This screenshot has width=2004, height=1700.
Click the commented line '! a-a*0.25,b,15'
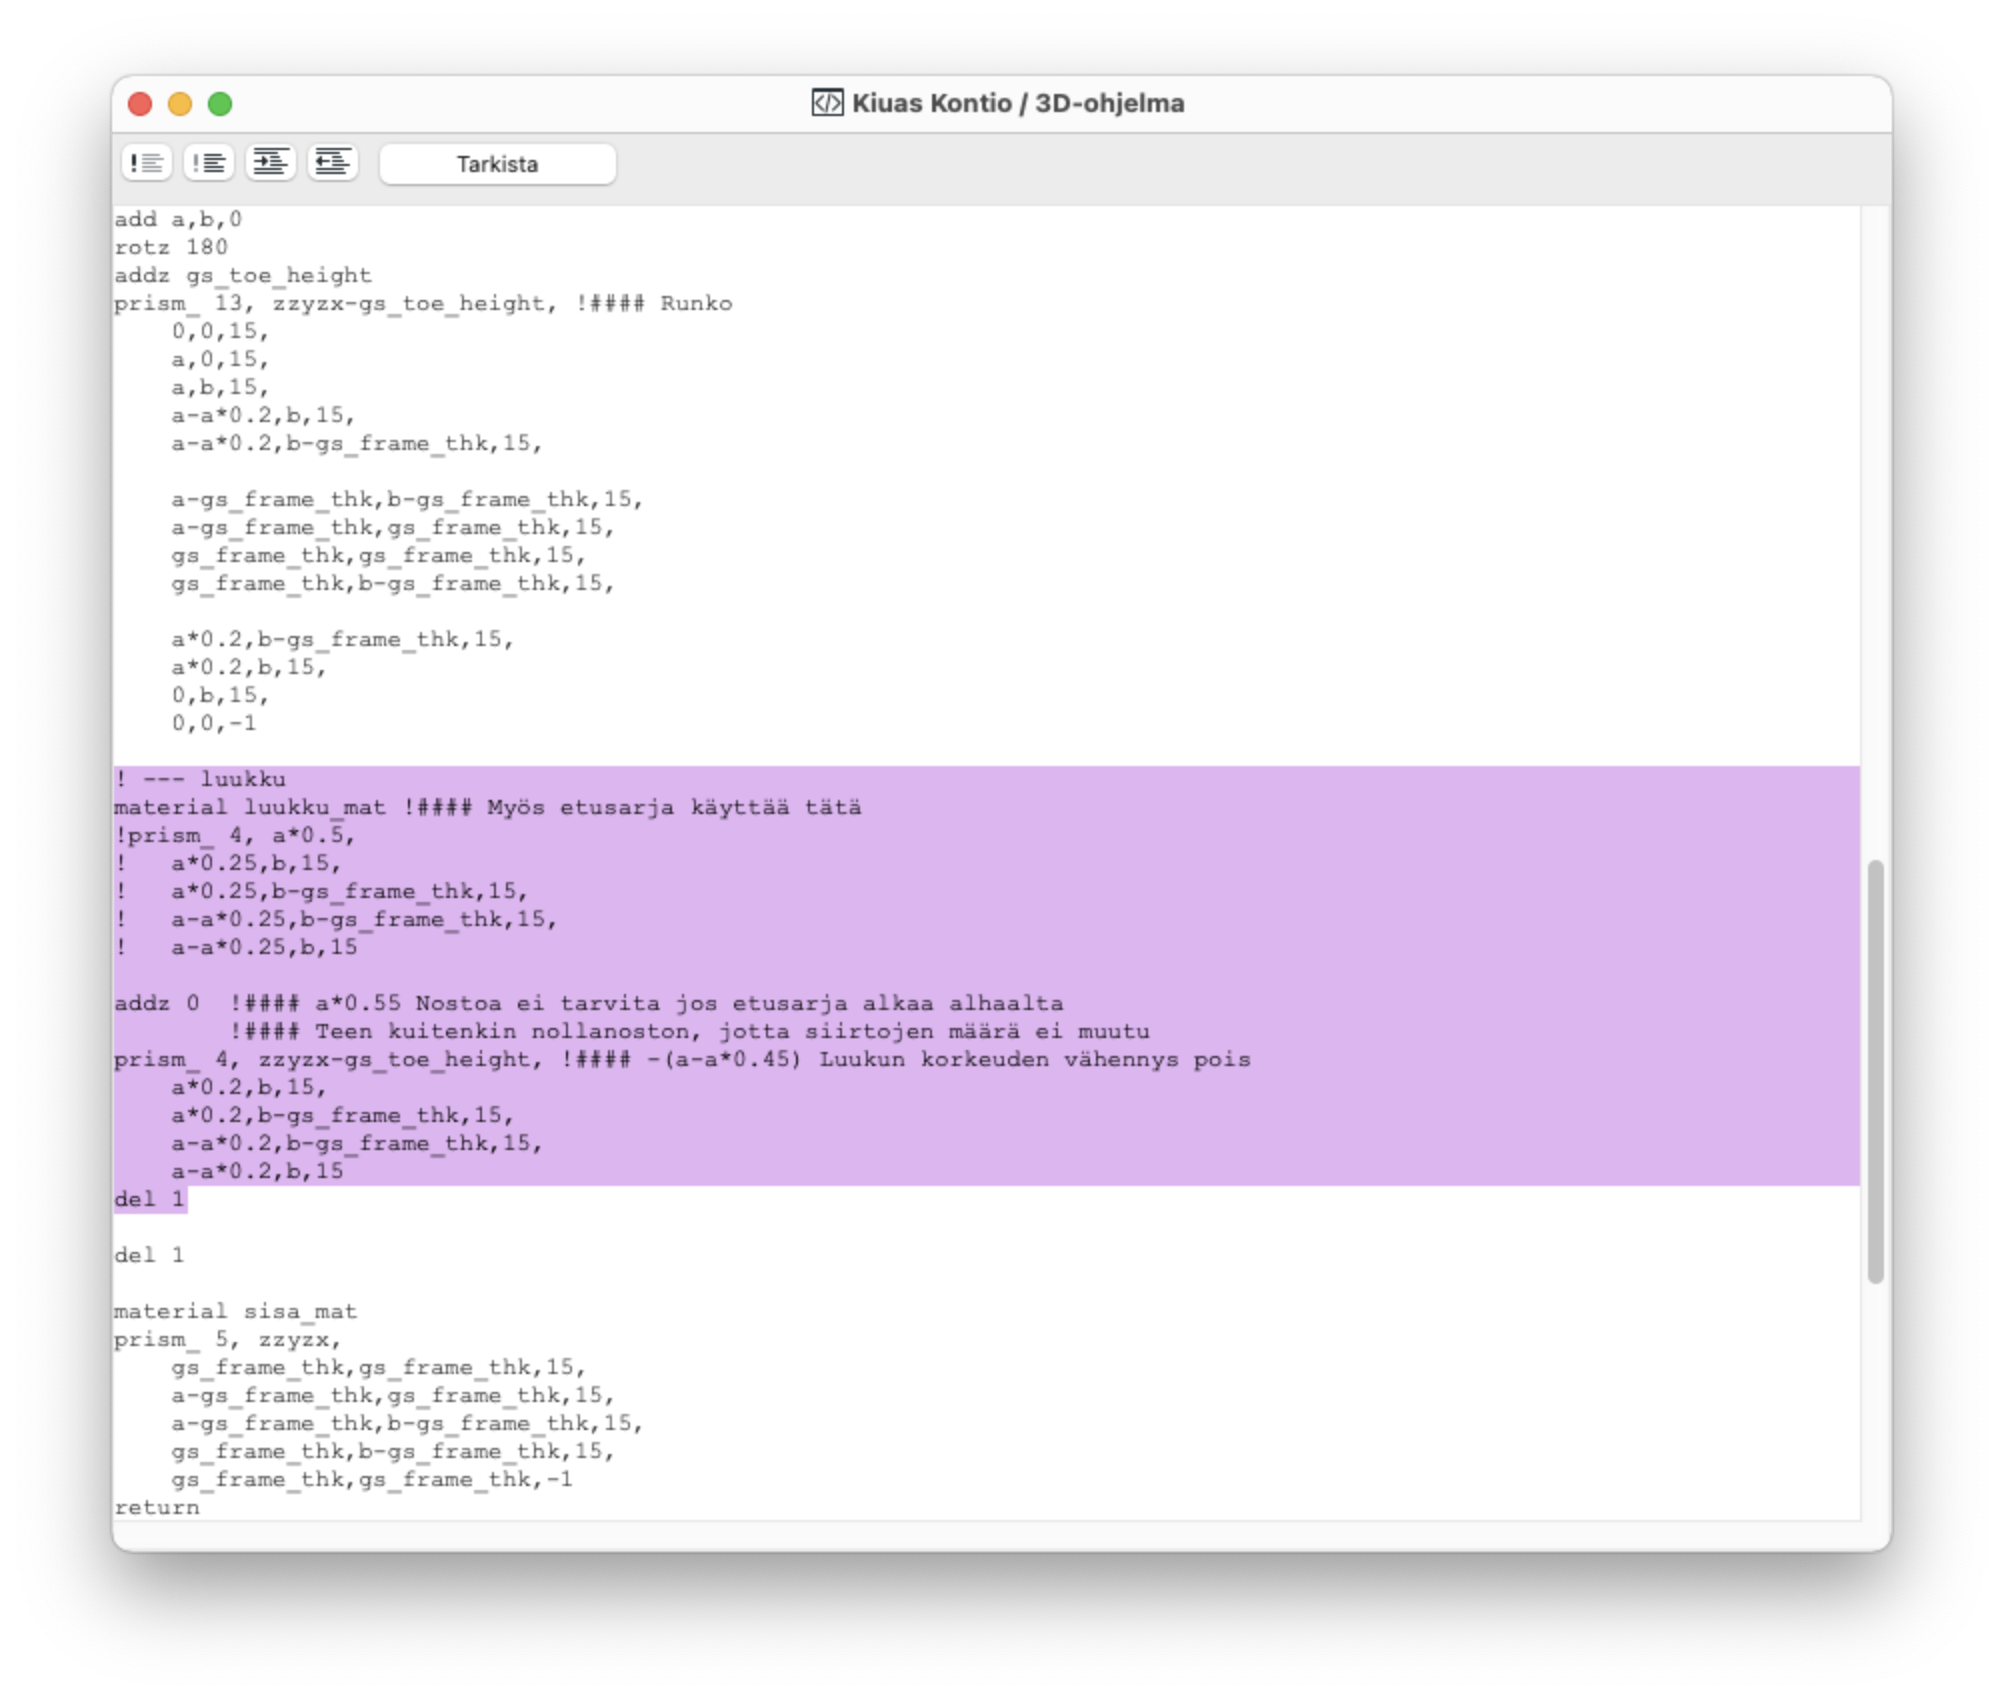tap(236, 947)
